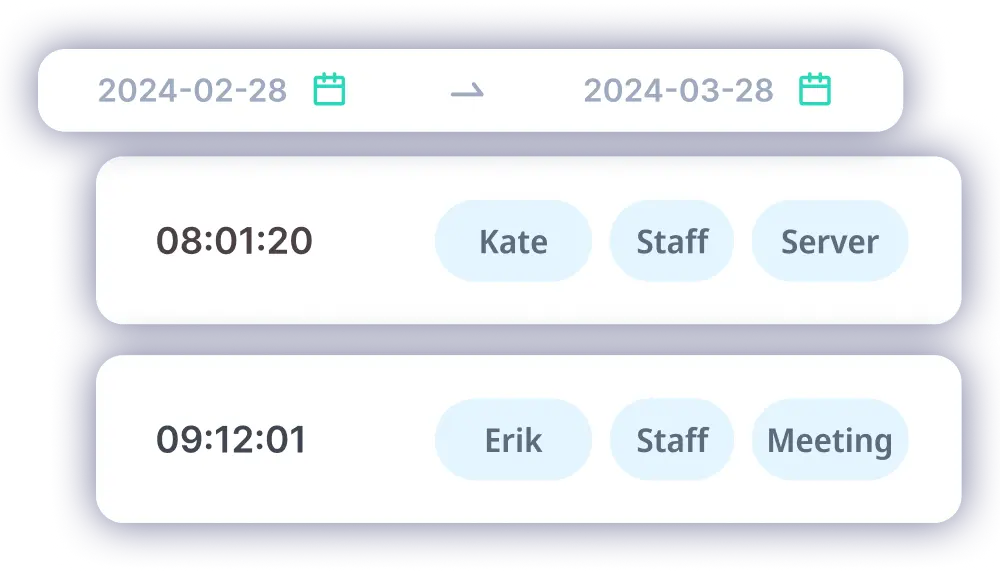This screenshot has height=572, width=1000.
Task: Click the 08:01:20 timestamp
Action: 234,241
